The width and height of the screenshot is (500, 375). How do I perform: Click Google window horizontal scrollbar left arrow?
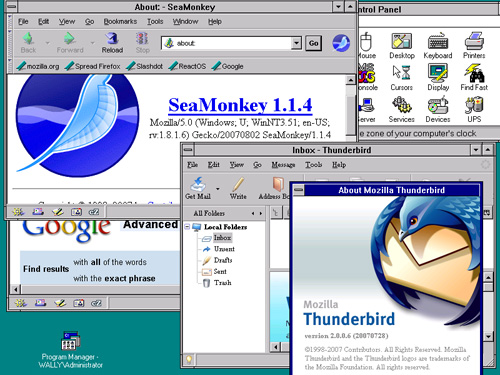coord(15,289)
